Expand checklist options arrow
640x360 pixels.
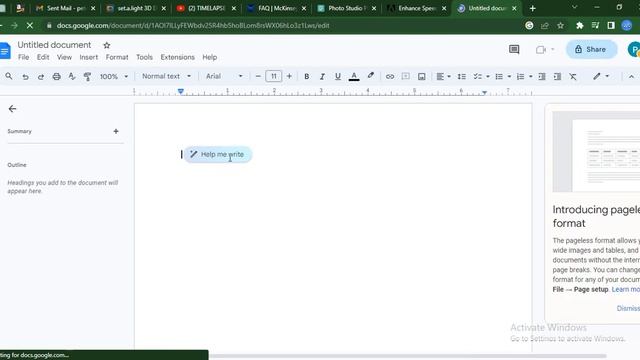pyautogui.click(x=488, y=76)
